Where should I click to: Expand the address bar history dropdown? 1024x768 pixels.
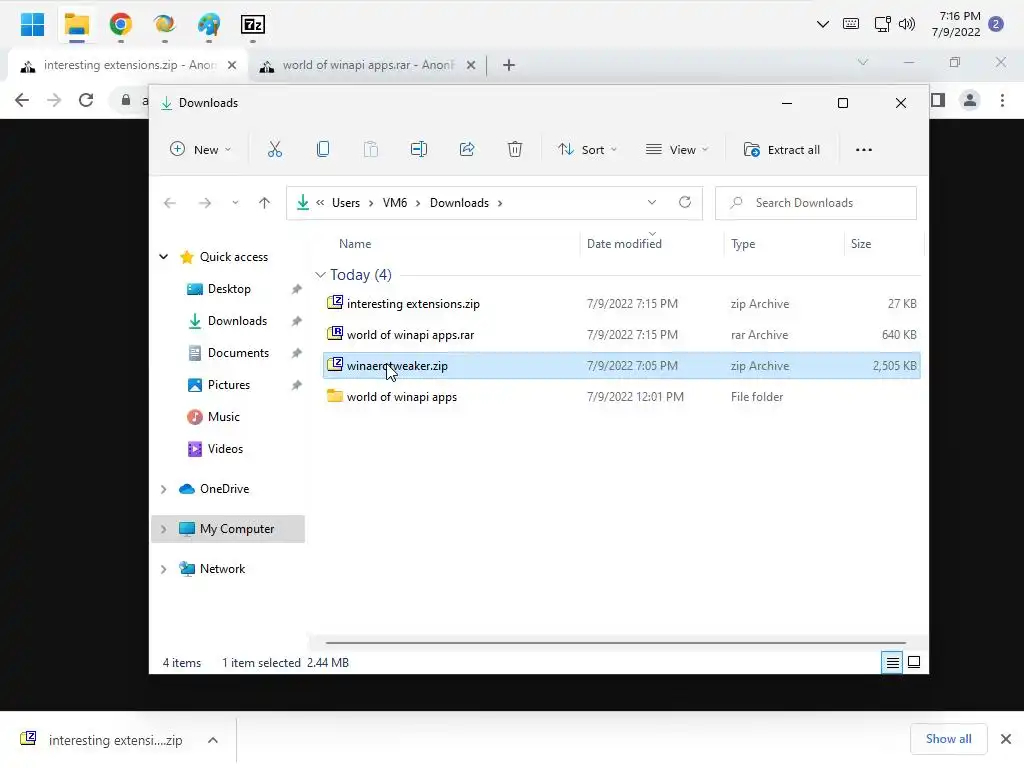click(x=652, y=202)
